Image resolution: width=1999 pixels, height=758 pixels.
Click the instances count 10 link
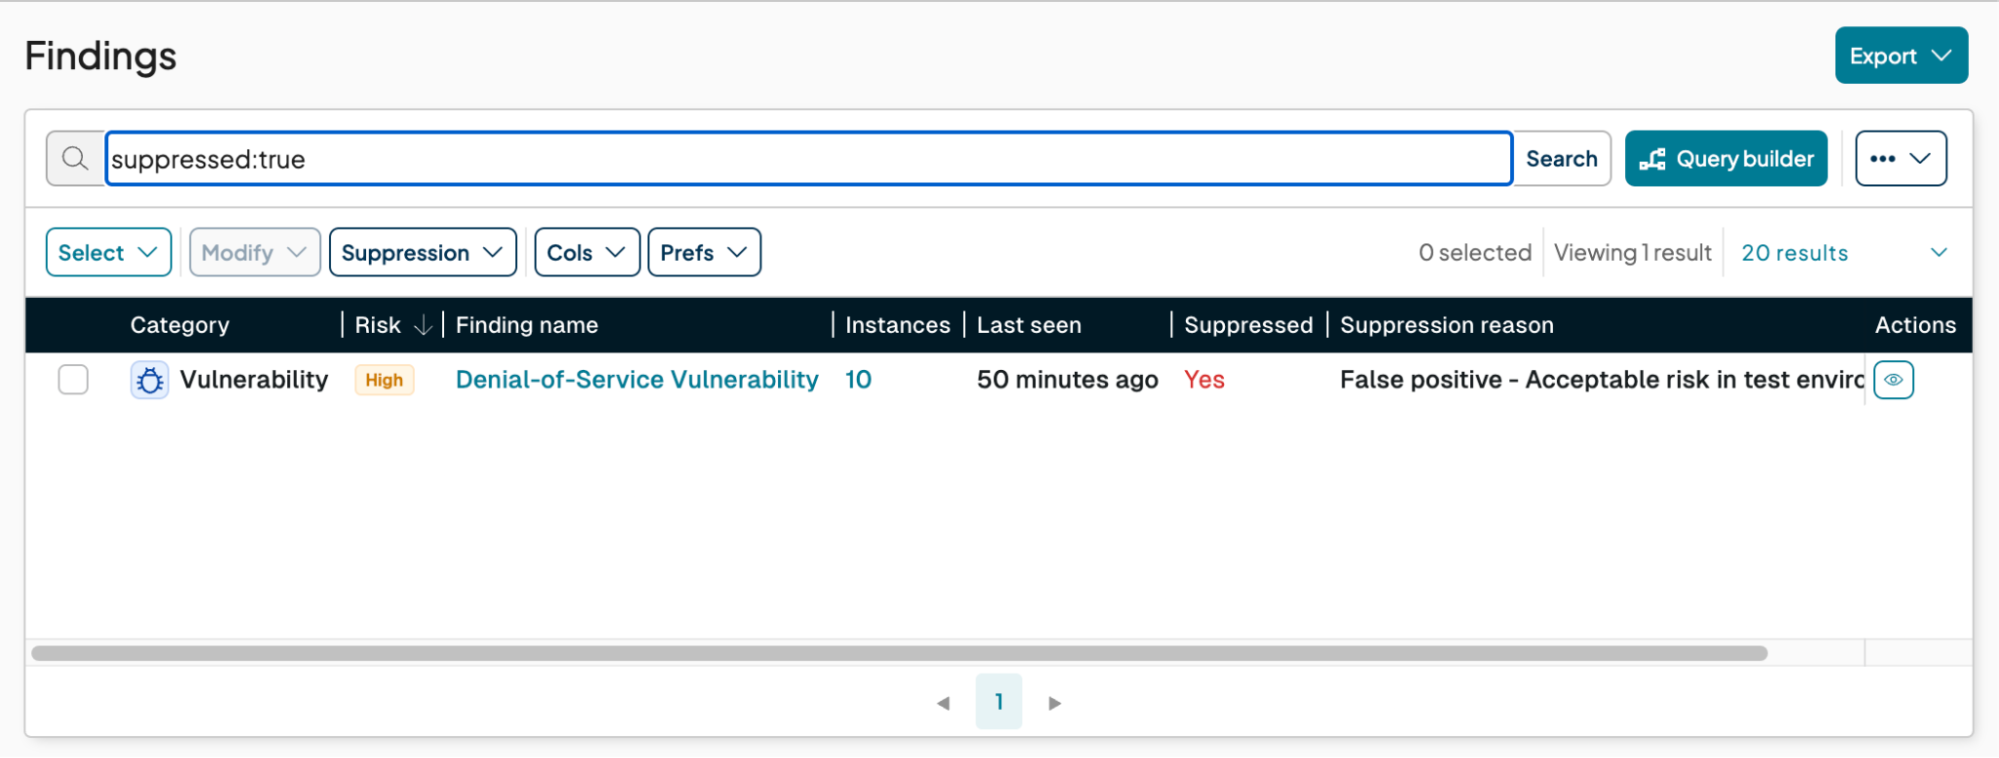tap(858, 380)
